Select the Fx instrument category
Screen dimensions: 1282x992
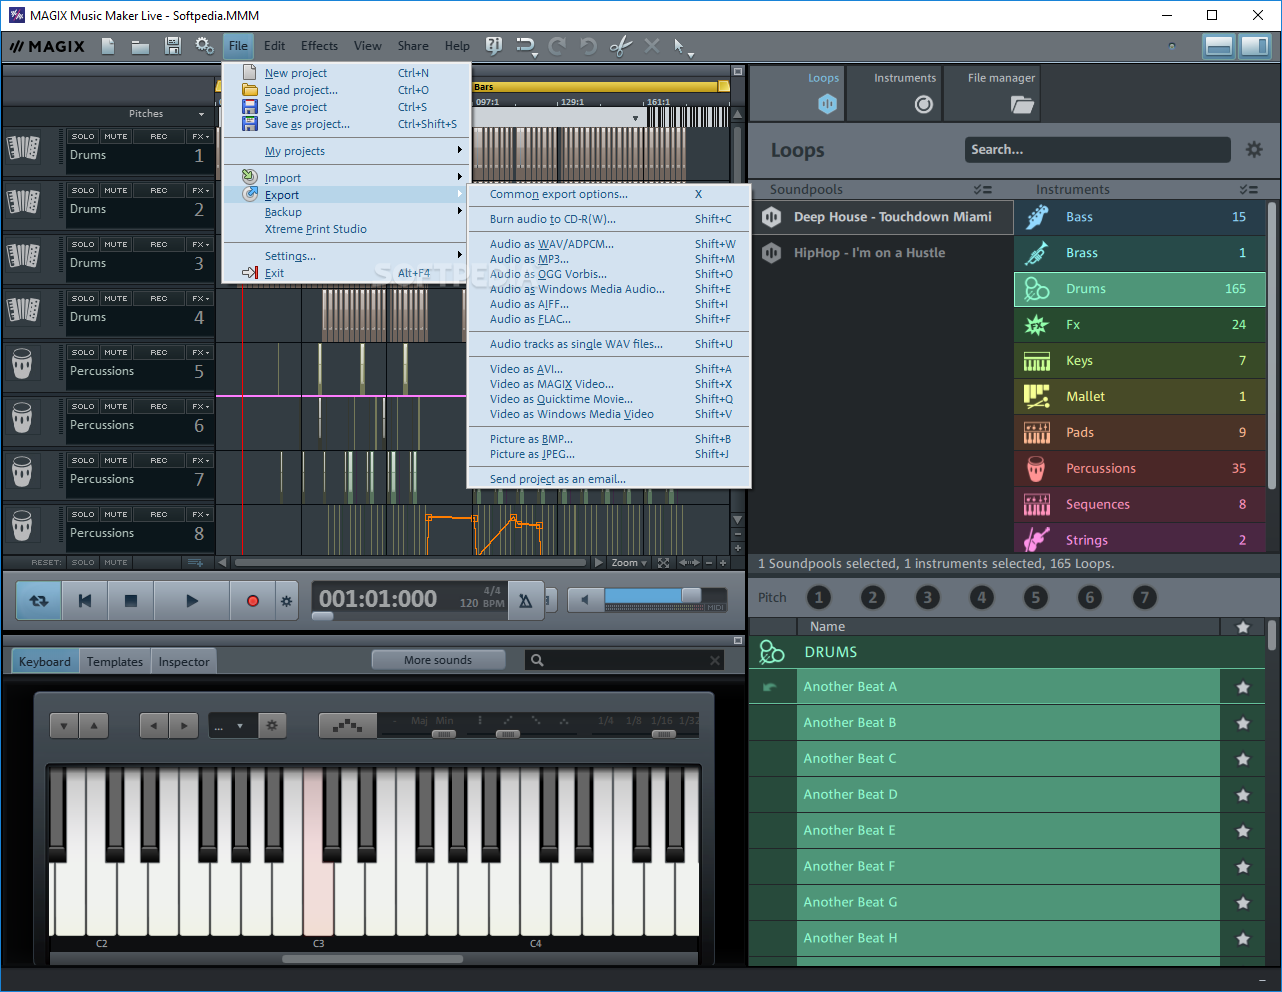click(x=1140, y=325)
